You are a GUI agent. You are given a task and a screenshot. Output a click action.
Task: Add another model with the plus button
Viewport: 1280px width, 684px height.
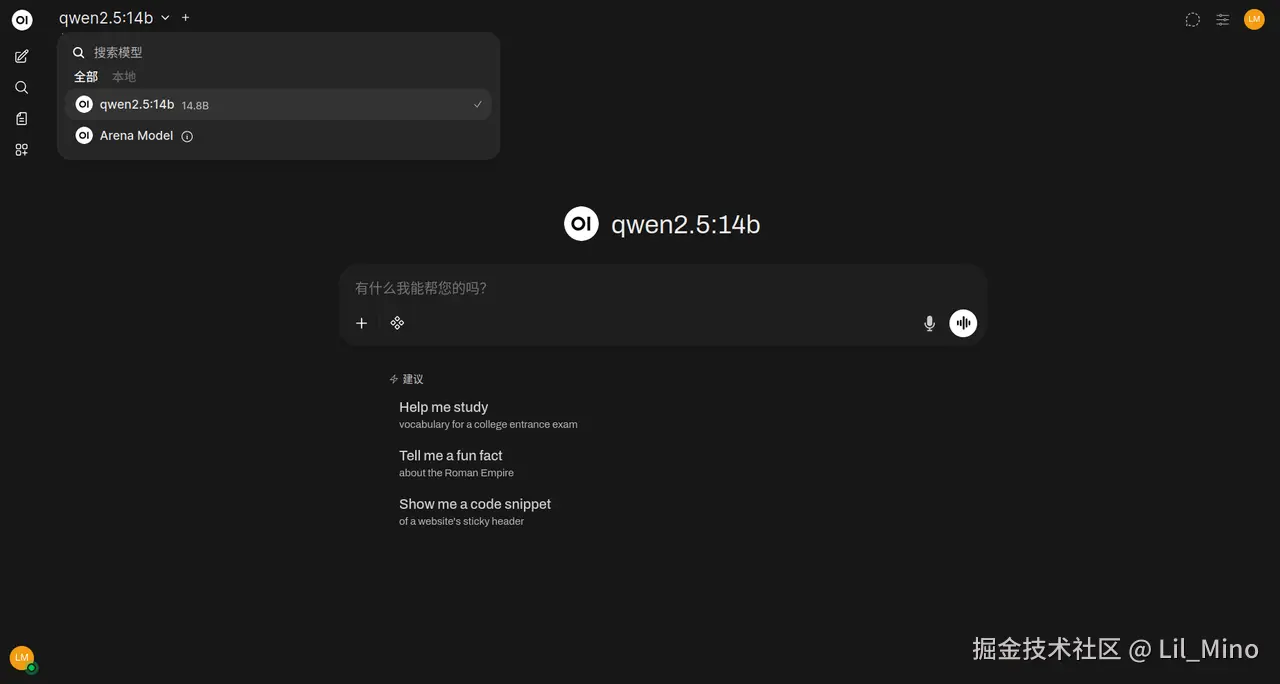[186, 18]
